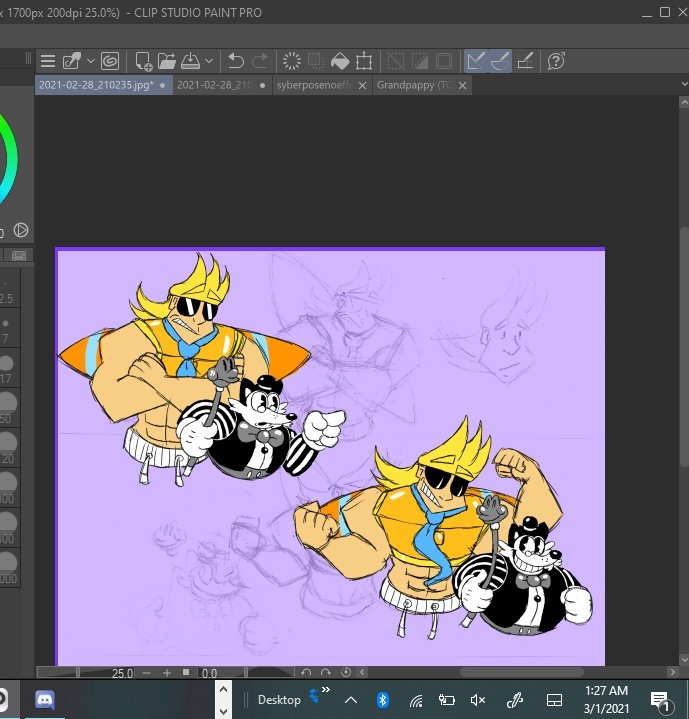Click the muted volume tray icon

478,700
